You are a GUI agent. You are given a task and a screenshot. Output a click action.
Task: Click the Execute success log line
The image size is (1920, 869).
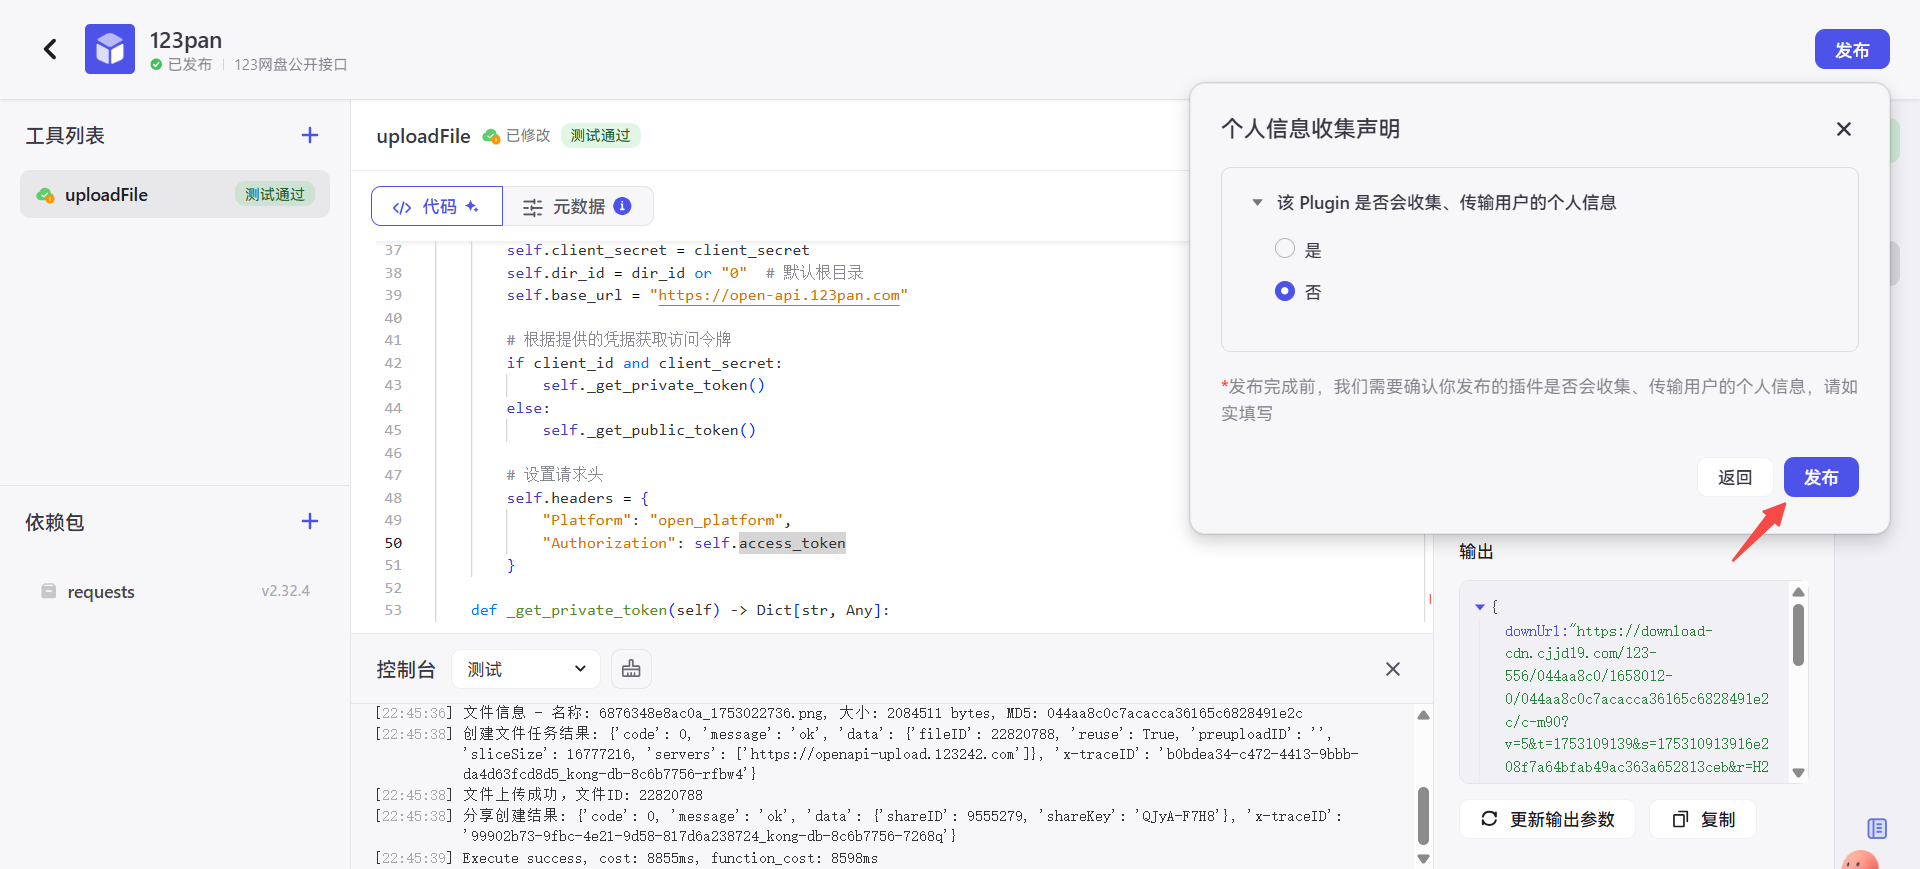(x=670, y=858)
